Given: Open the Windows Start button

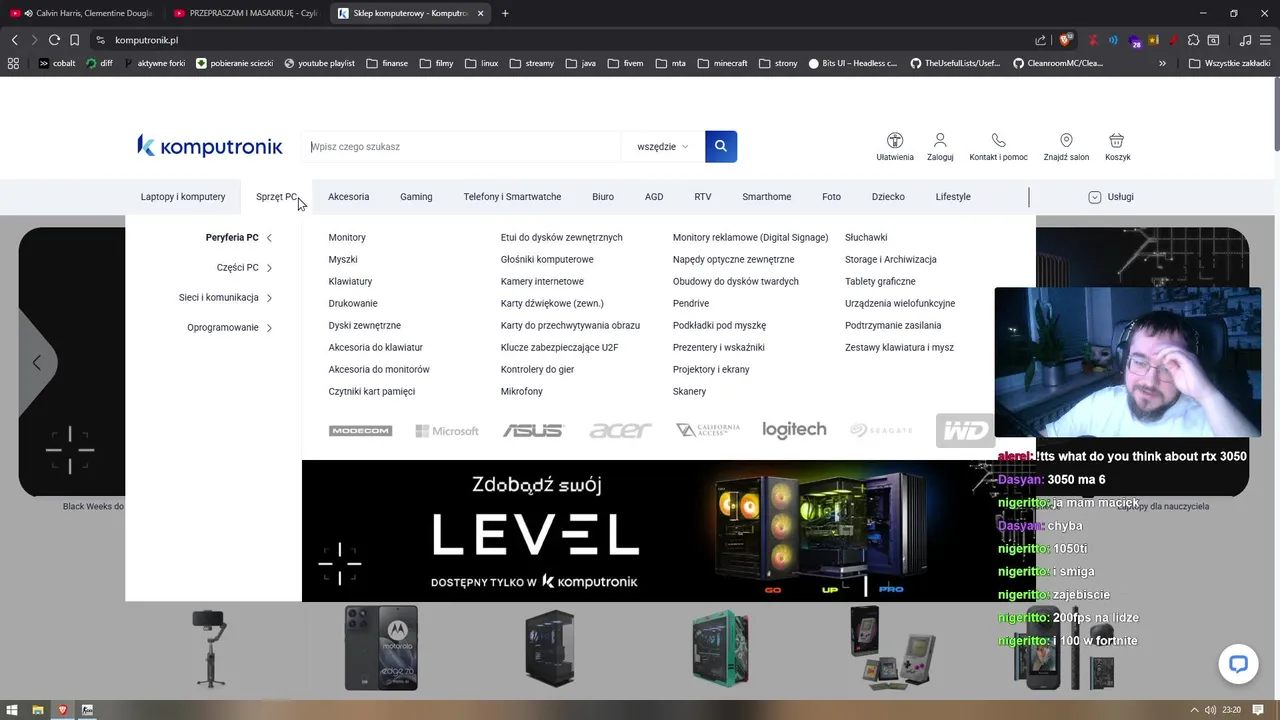Looking at the screenshot, I should (x=12, y=710).
